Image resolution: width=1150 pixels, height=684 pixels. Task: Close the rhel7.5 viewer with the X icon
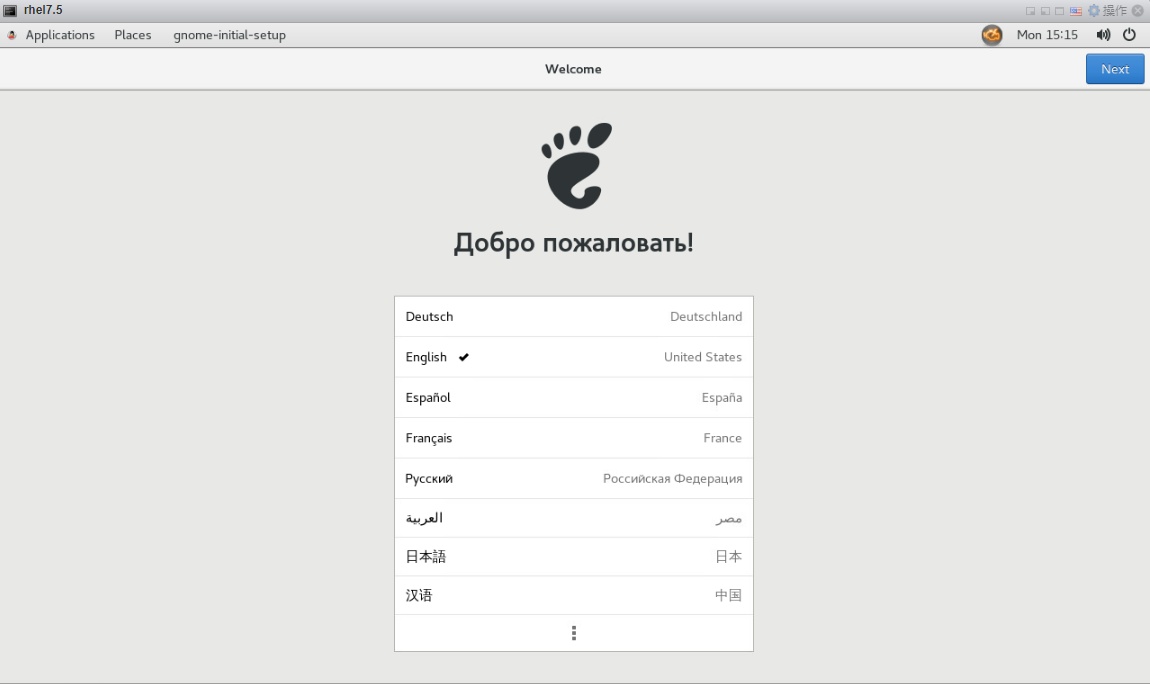1138,10
